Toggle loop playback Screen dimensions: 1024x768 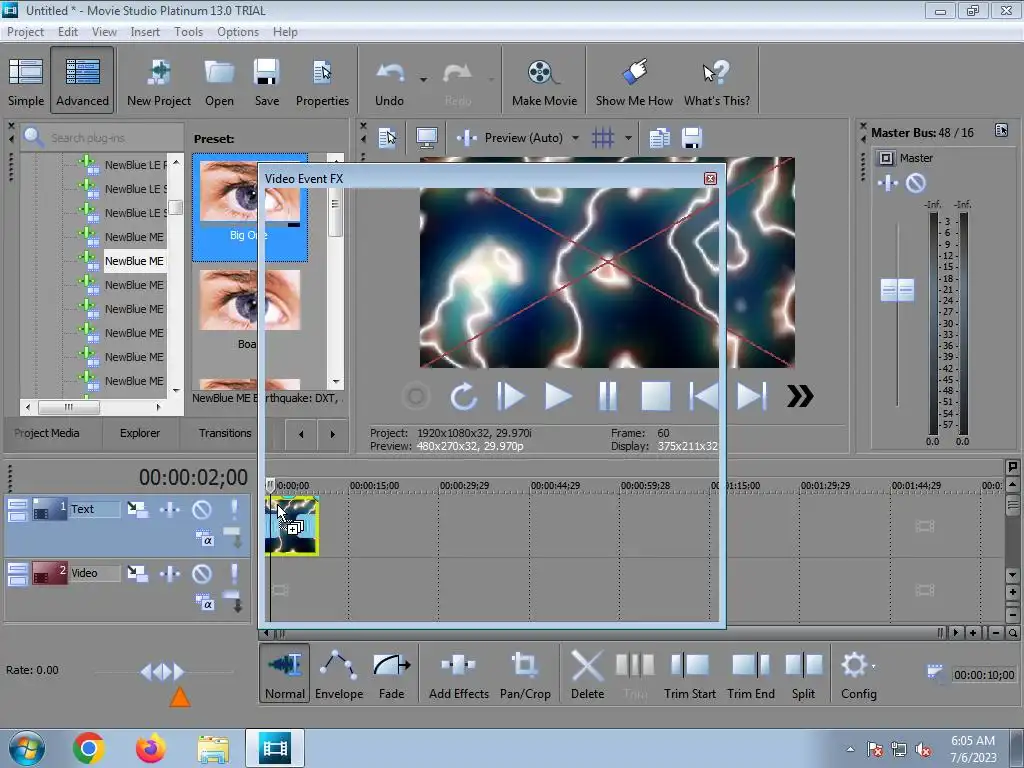click(463, 396)
